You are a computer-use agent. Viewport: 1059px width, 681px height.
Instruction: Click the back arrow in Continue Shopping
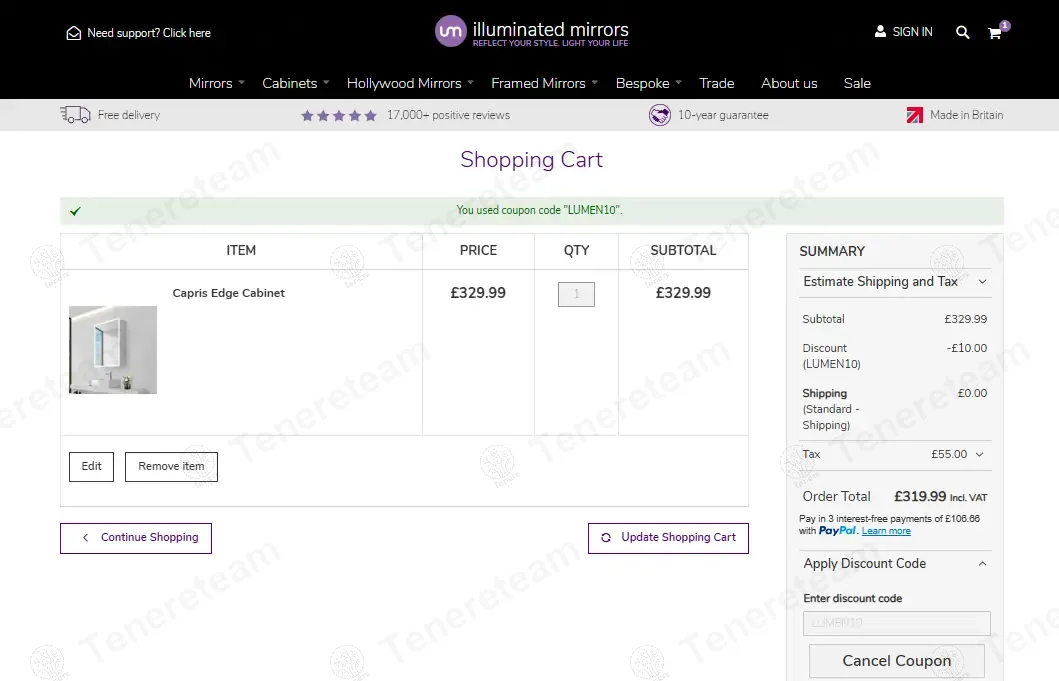(x=86, y=538)
